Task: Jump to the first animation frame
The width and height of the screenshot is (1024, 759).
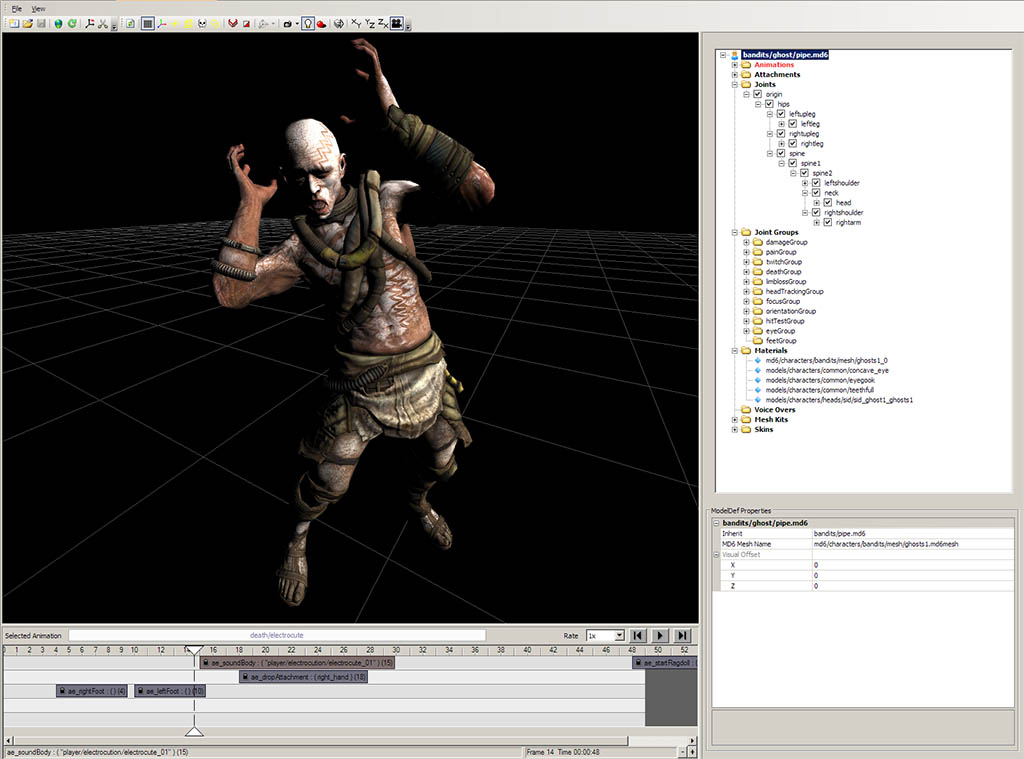Action: [x=638, y=635]
